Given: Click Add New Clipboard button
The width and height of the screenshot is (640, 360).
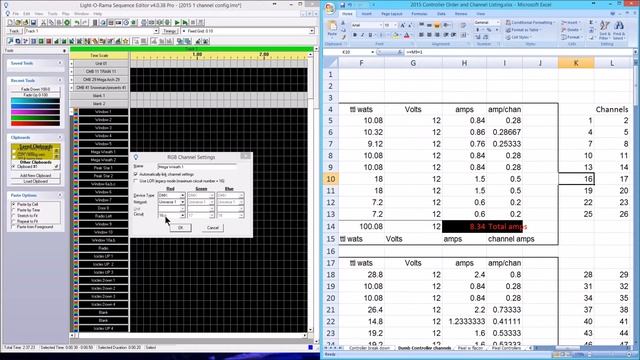Looking at the screenshot, I should (36, 176).
